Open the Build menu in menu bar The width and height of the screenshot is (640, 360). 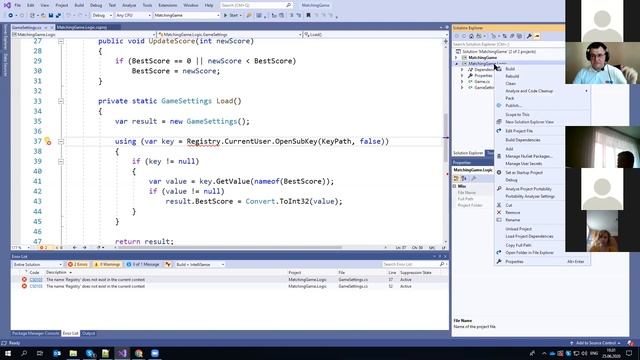click(x=79, y=5)
